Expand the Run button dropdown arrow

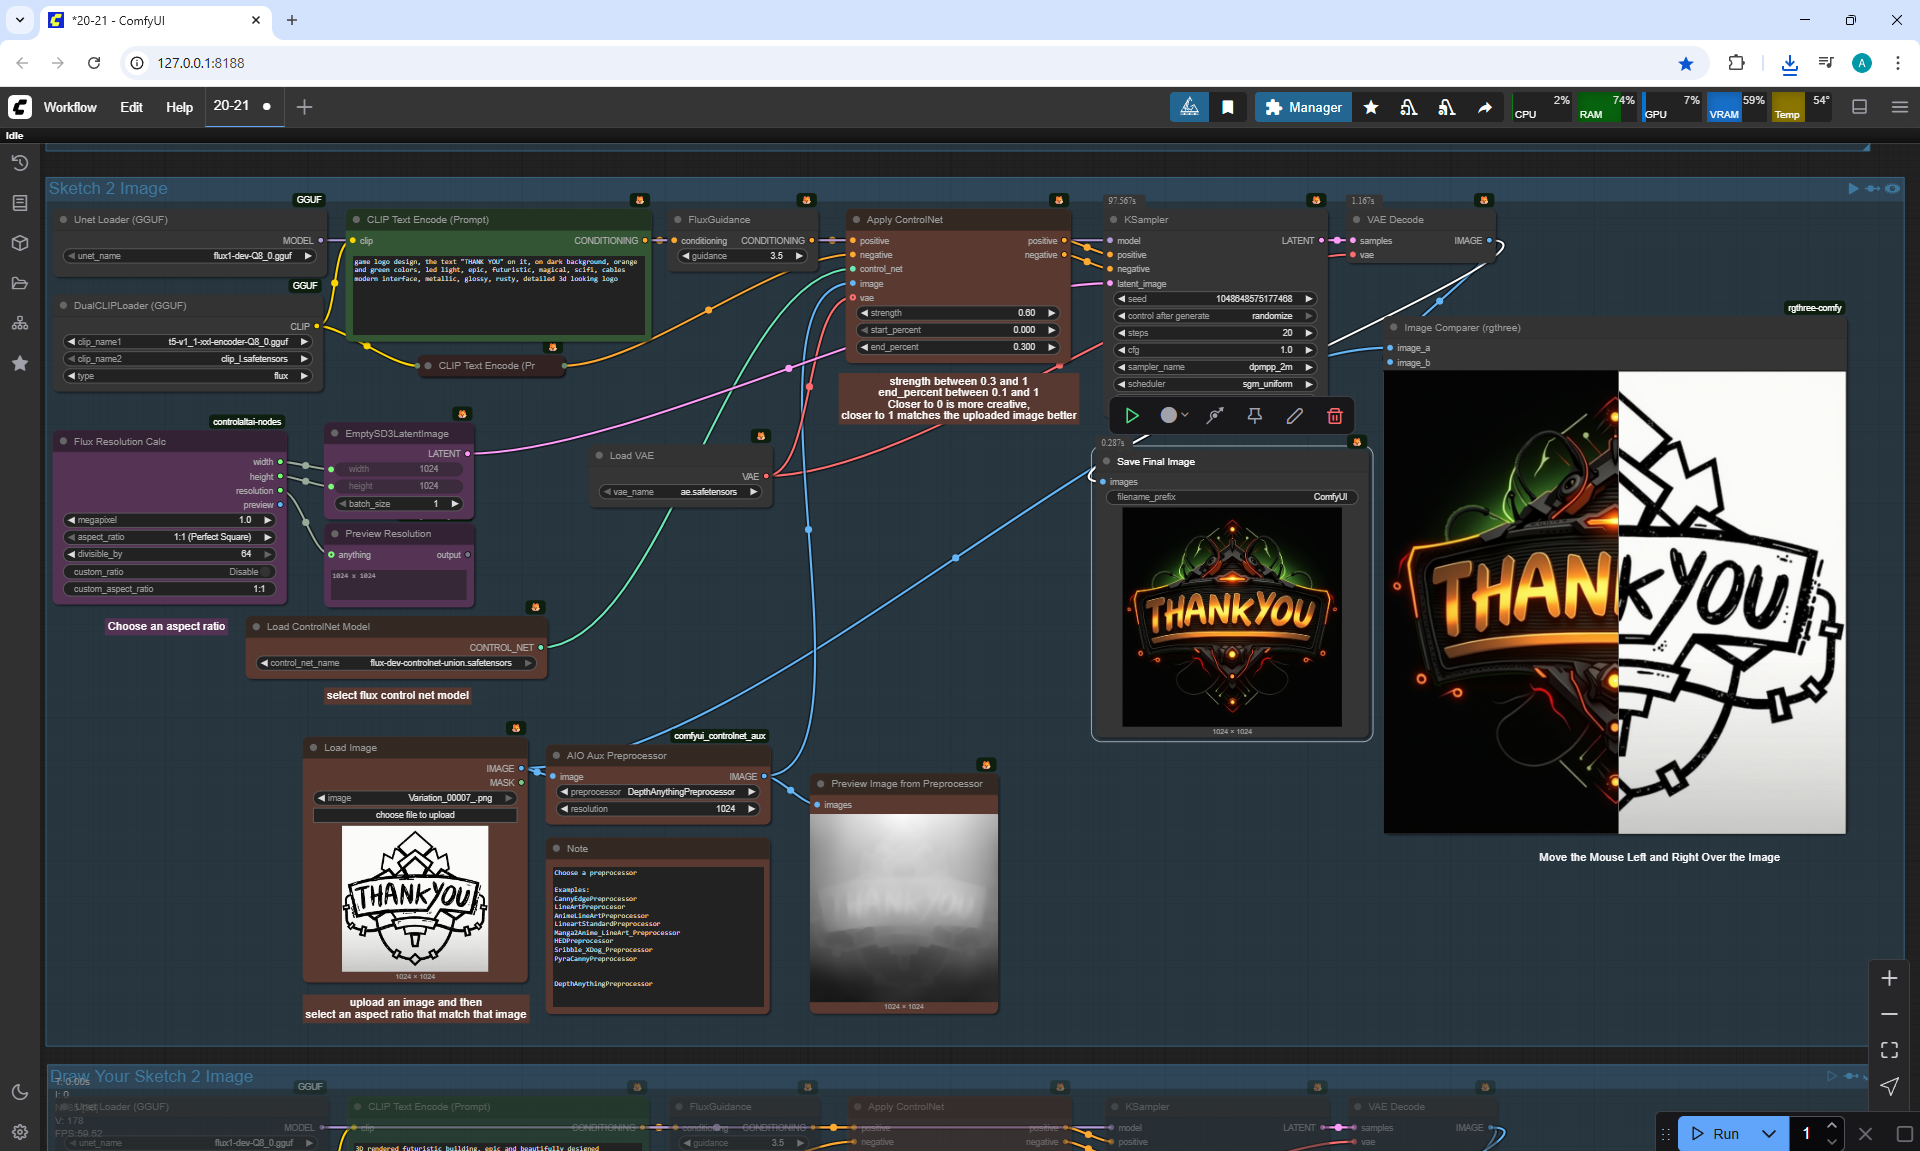click(1768, 1133)
